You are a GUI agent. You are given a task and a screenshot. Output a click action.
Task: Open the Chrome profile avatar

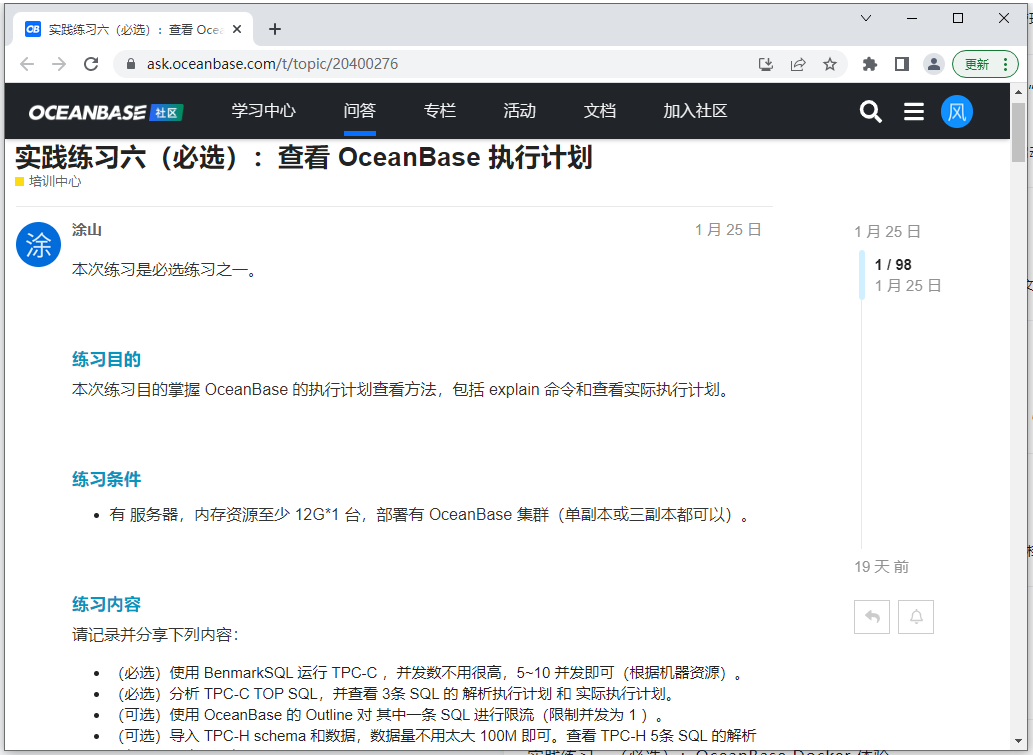point(934,64)
